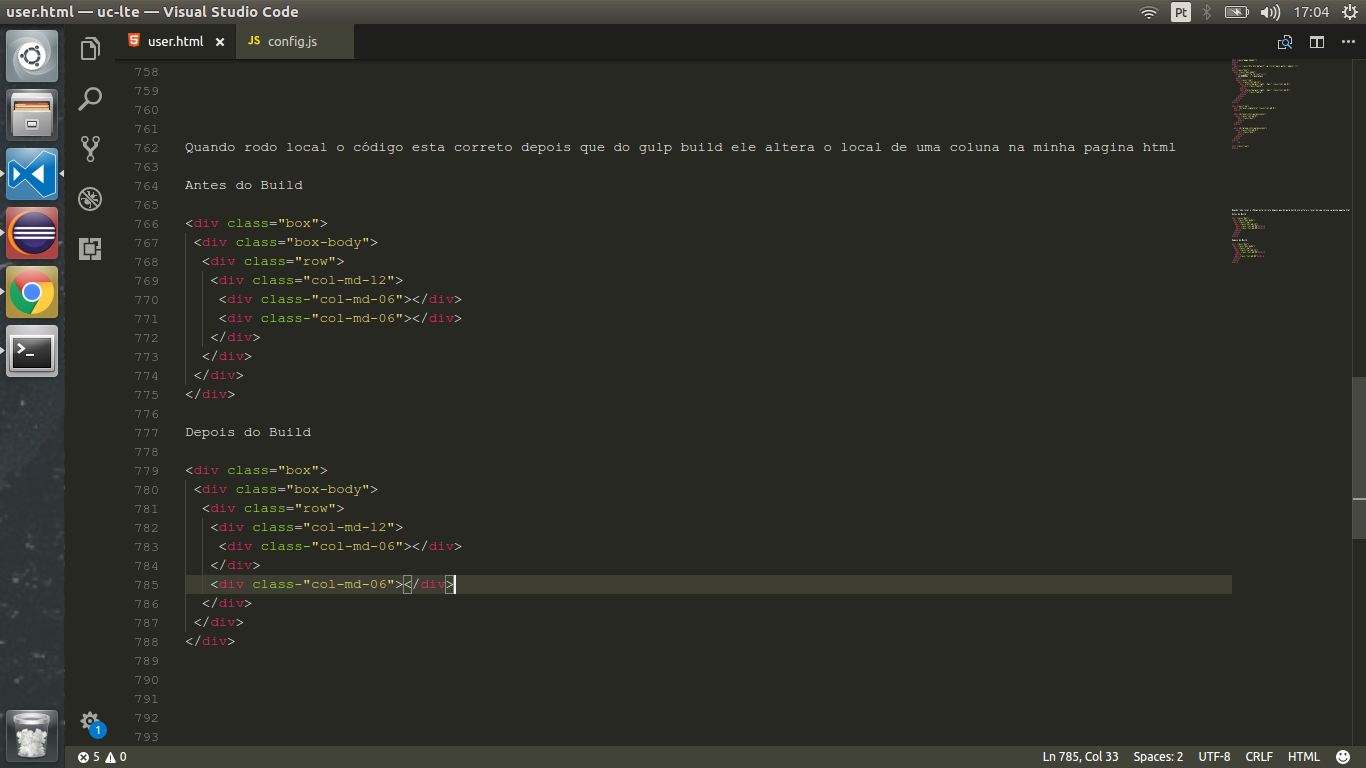Open the Explorer view in activity bar
Viewport: 1366px width, 768px height.
pos(90,49)
